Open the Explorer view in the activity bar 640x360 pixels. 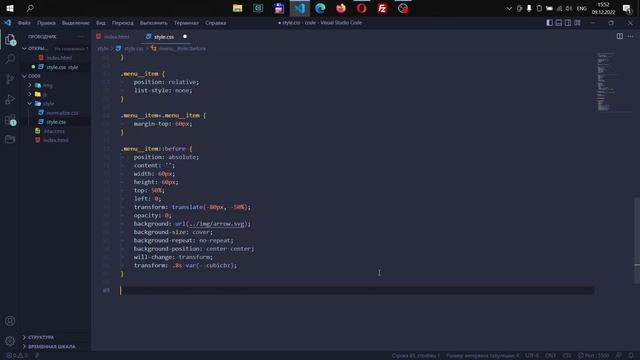point(10,39)
